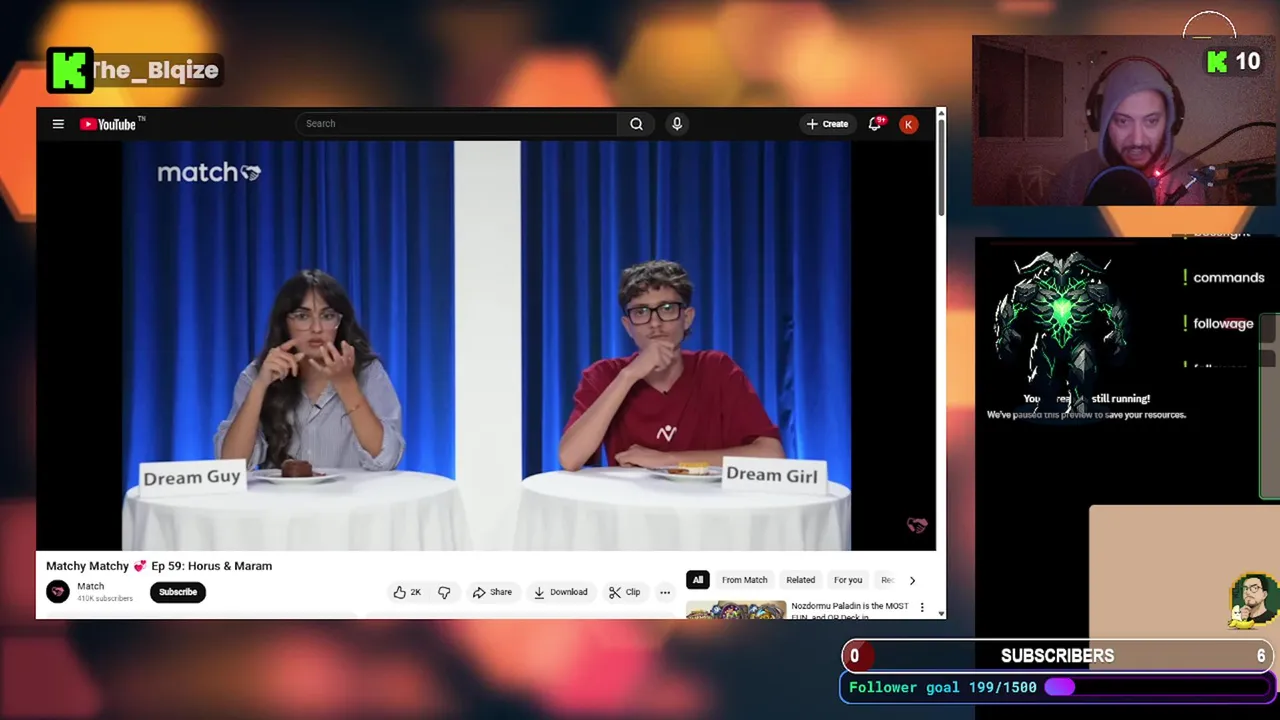Click '410K subscribers' text
Screen dimensions: 1280x720
click(105, 598)
